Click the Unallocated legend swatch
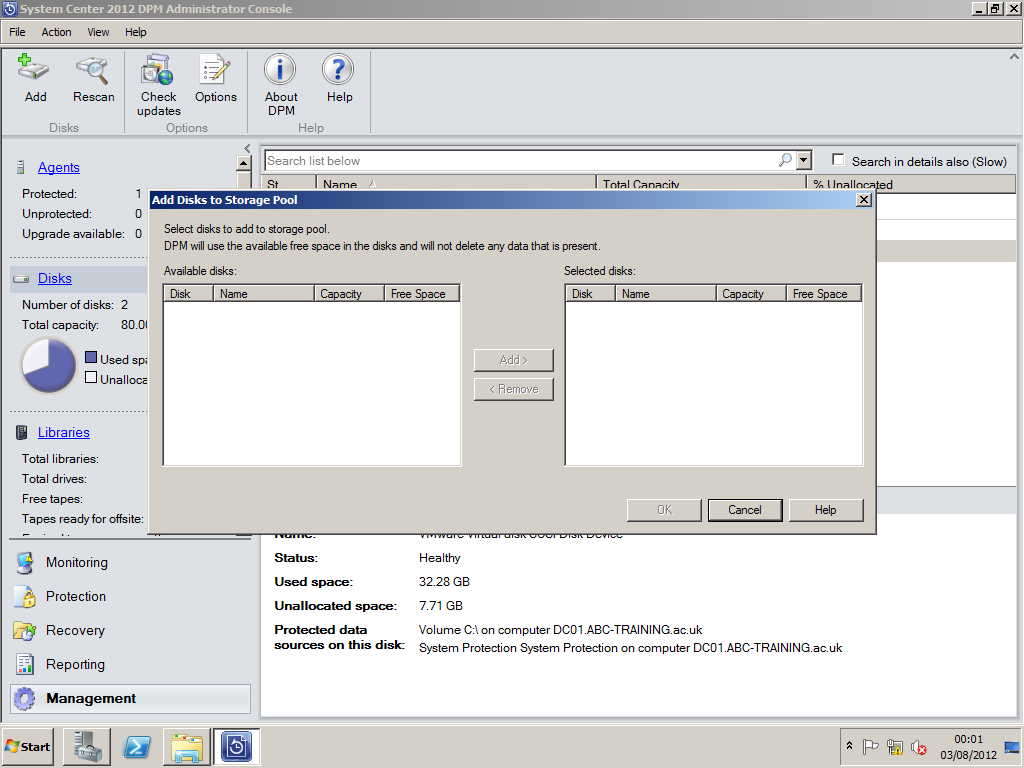This screenshot has width=1024, height=768. point(91,377)
